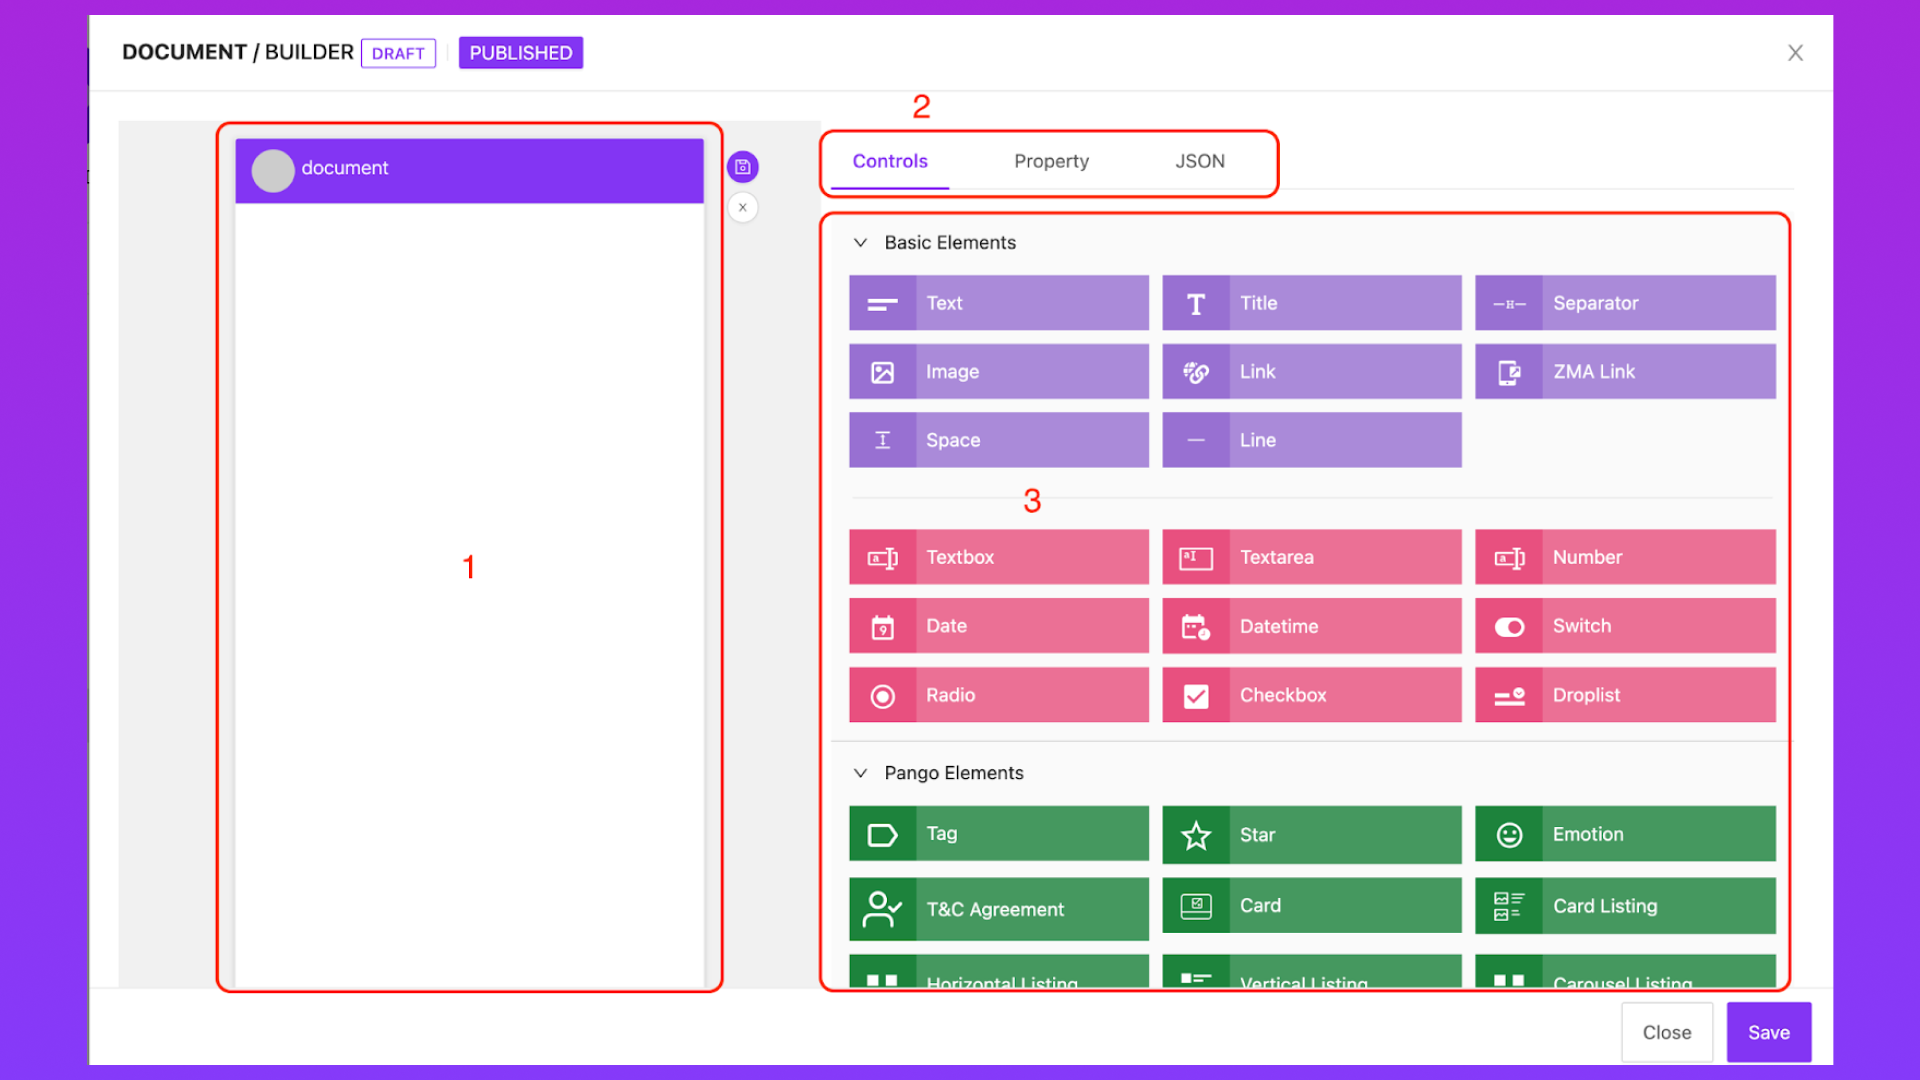Click the PUBLISHED status button

click(x=520, y=53)
